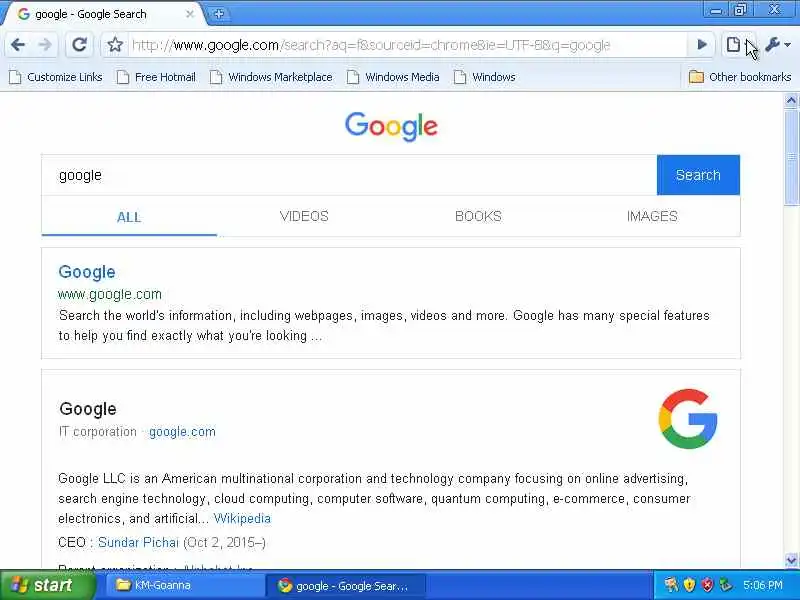This screenshot has width=800, height=600.
Task: Click the first system tray icon
Action: (x=671, y=585)
